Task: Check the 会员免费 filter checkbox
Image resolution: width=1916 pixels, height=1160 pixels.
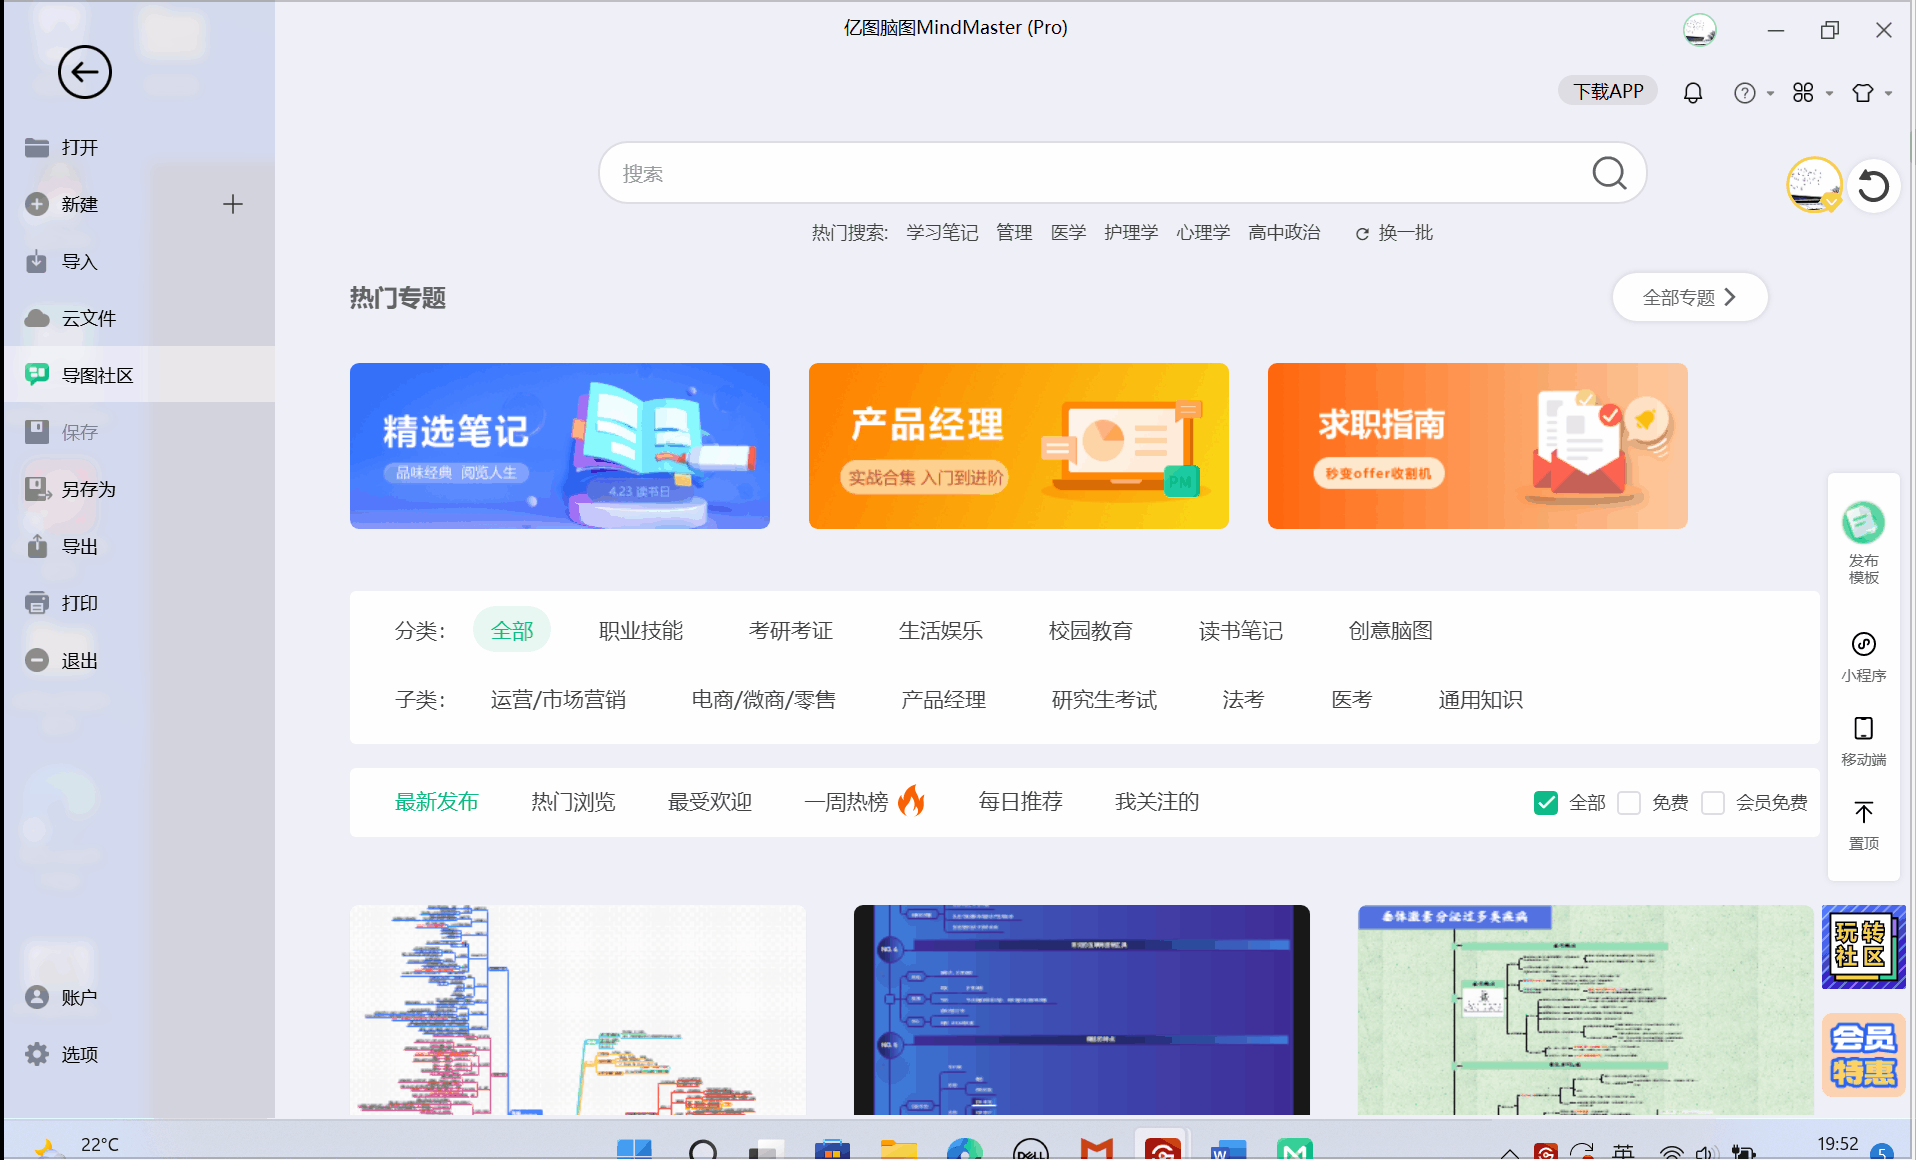Action: click(x=1713, y=802)
